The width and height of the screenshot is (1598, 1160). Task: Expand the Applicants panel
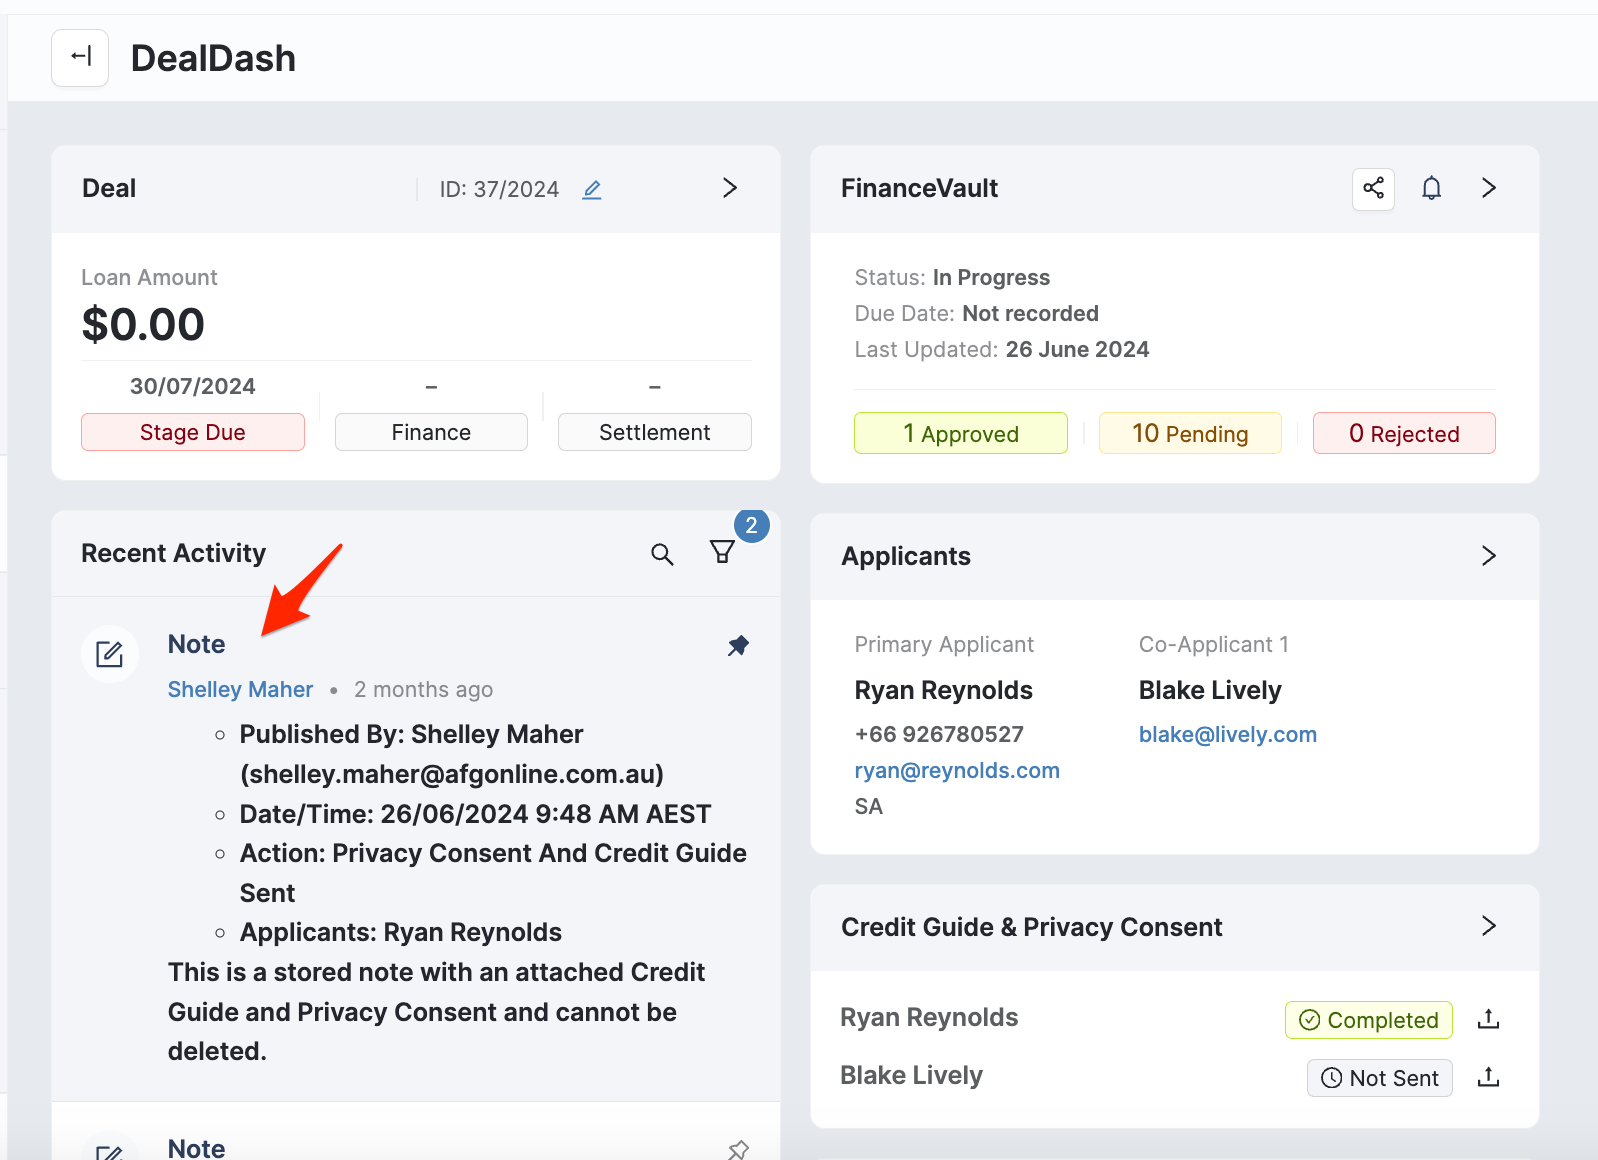click(1488, 556)
